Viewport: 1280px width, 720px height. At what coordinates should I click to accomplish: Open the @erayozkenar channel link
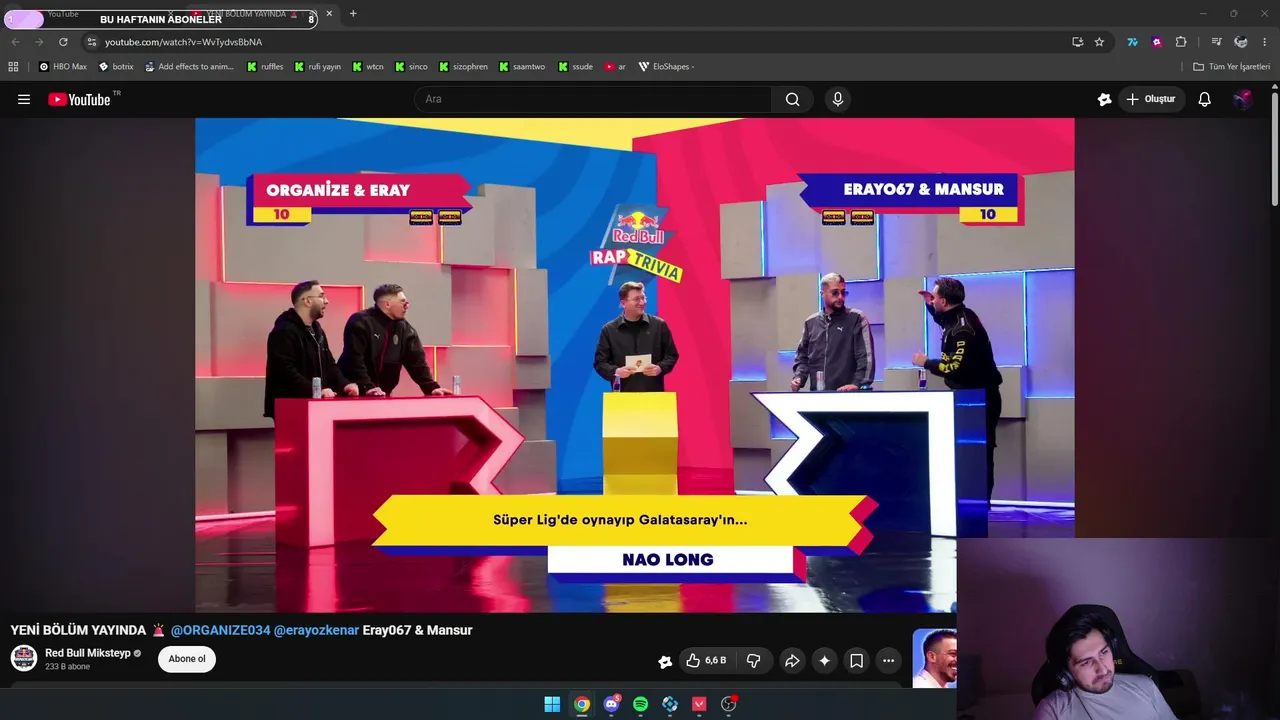click(316, 630)
